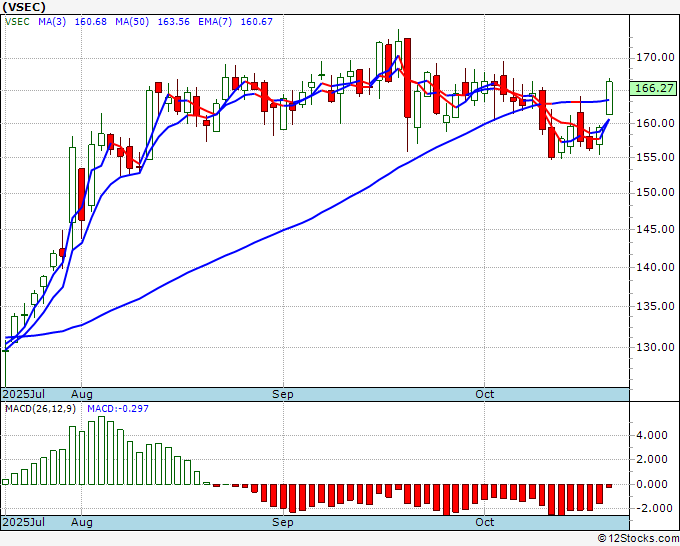Click the Sep label on price chart axis
Image resolution: width=680 pixels, height=546 pixels.
[283, 394]
